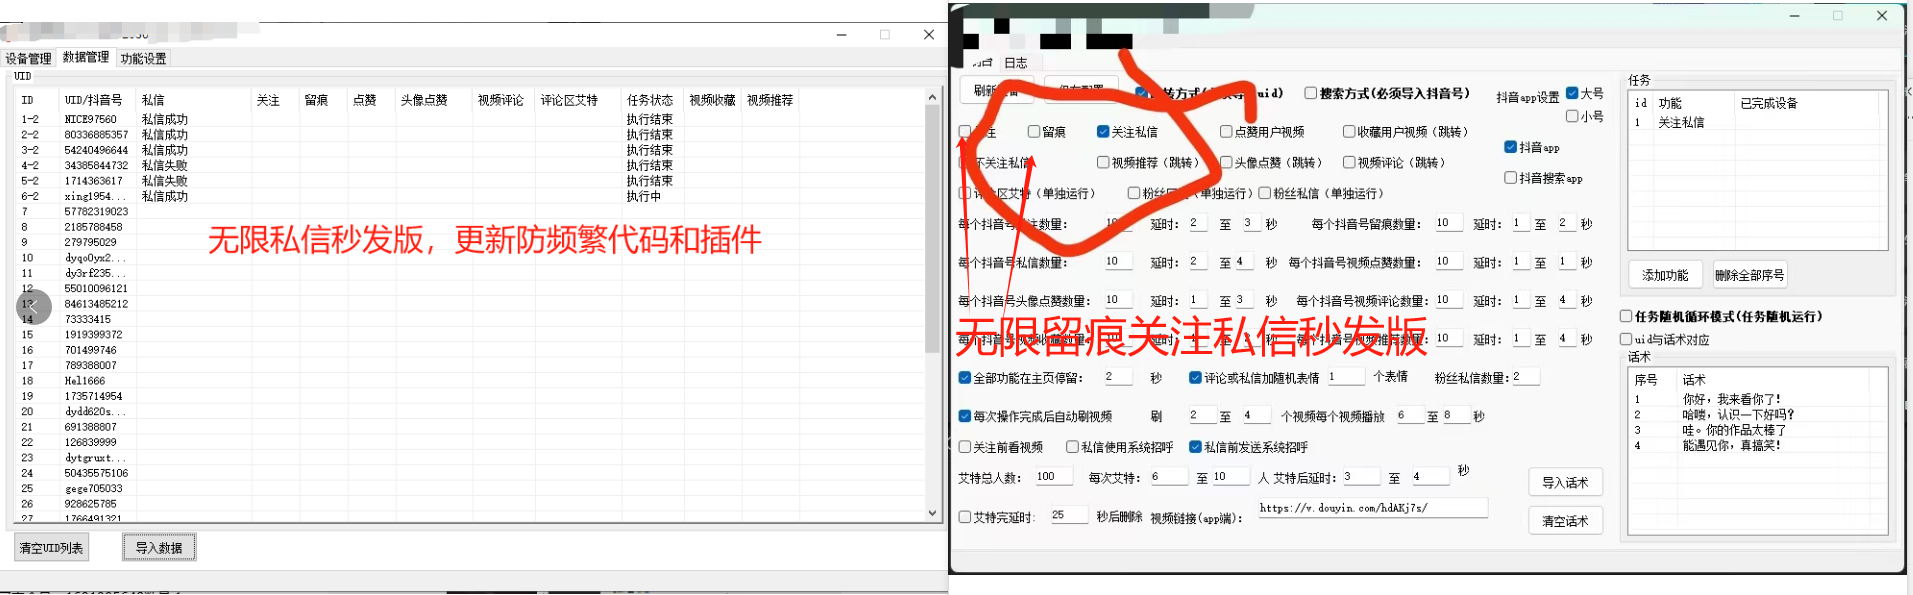Toggle the 抖音搜索app checkbox

(x=1511, y=178)
